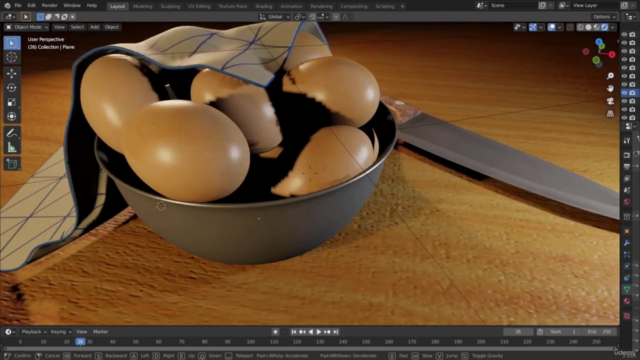Toggle X-ray display mode

click(x=570, y=27)
